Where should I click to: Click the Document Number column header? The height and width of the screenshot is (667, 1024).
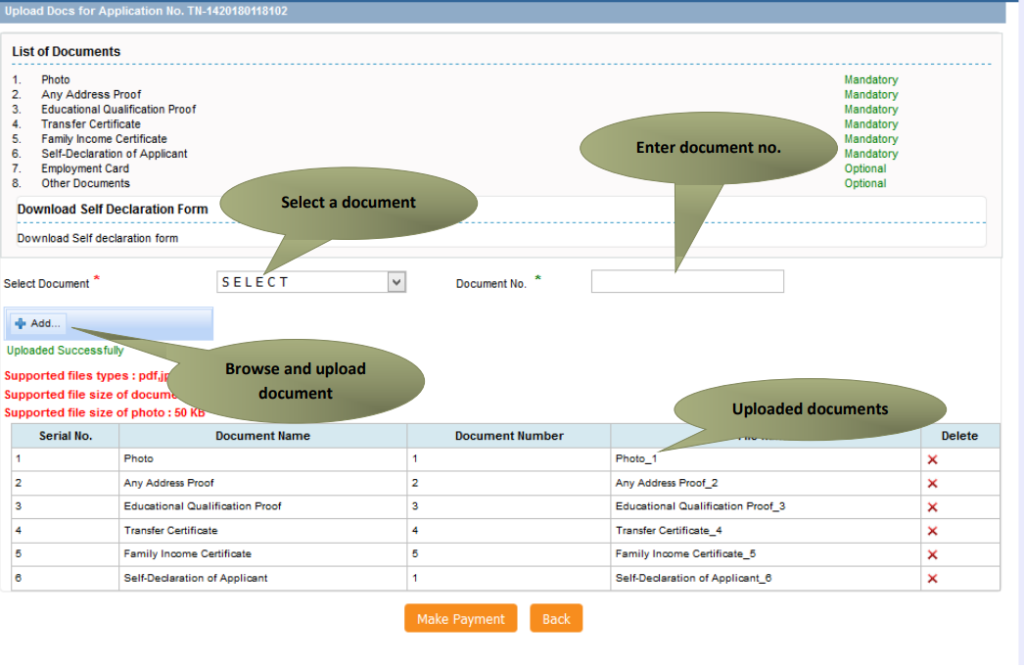(x=508, y=436)
